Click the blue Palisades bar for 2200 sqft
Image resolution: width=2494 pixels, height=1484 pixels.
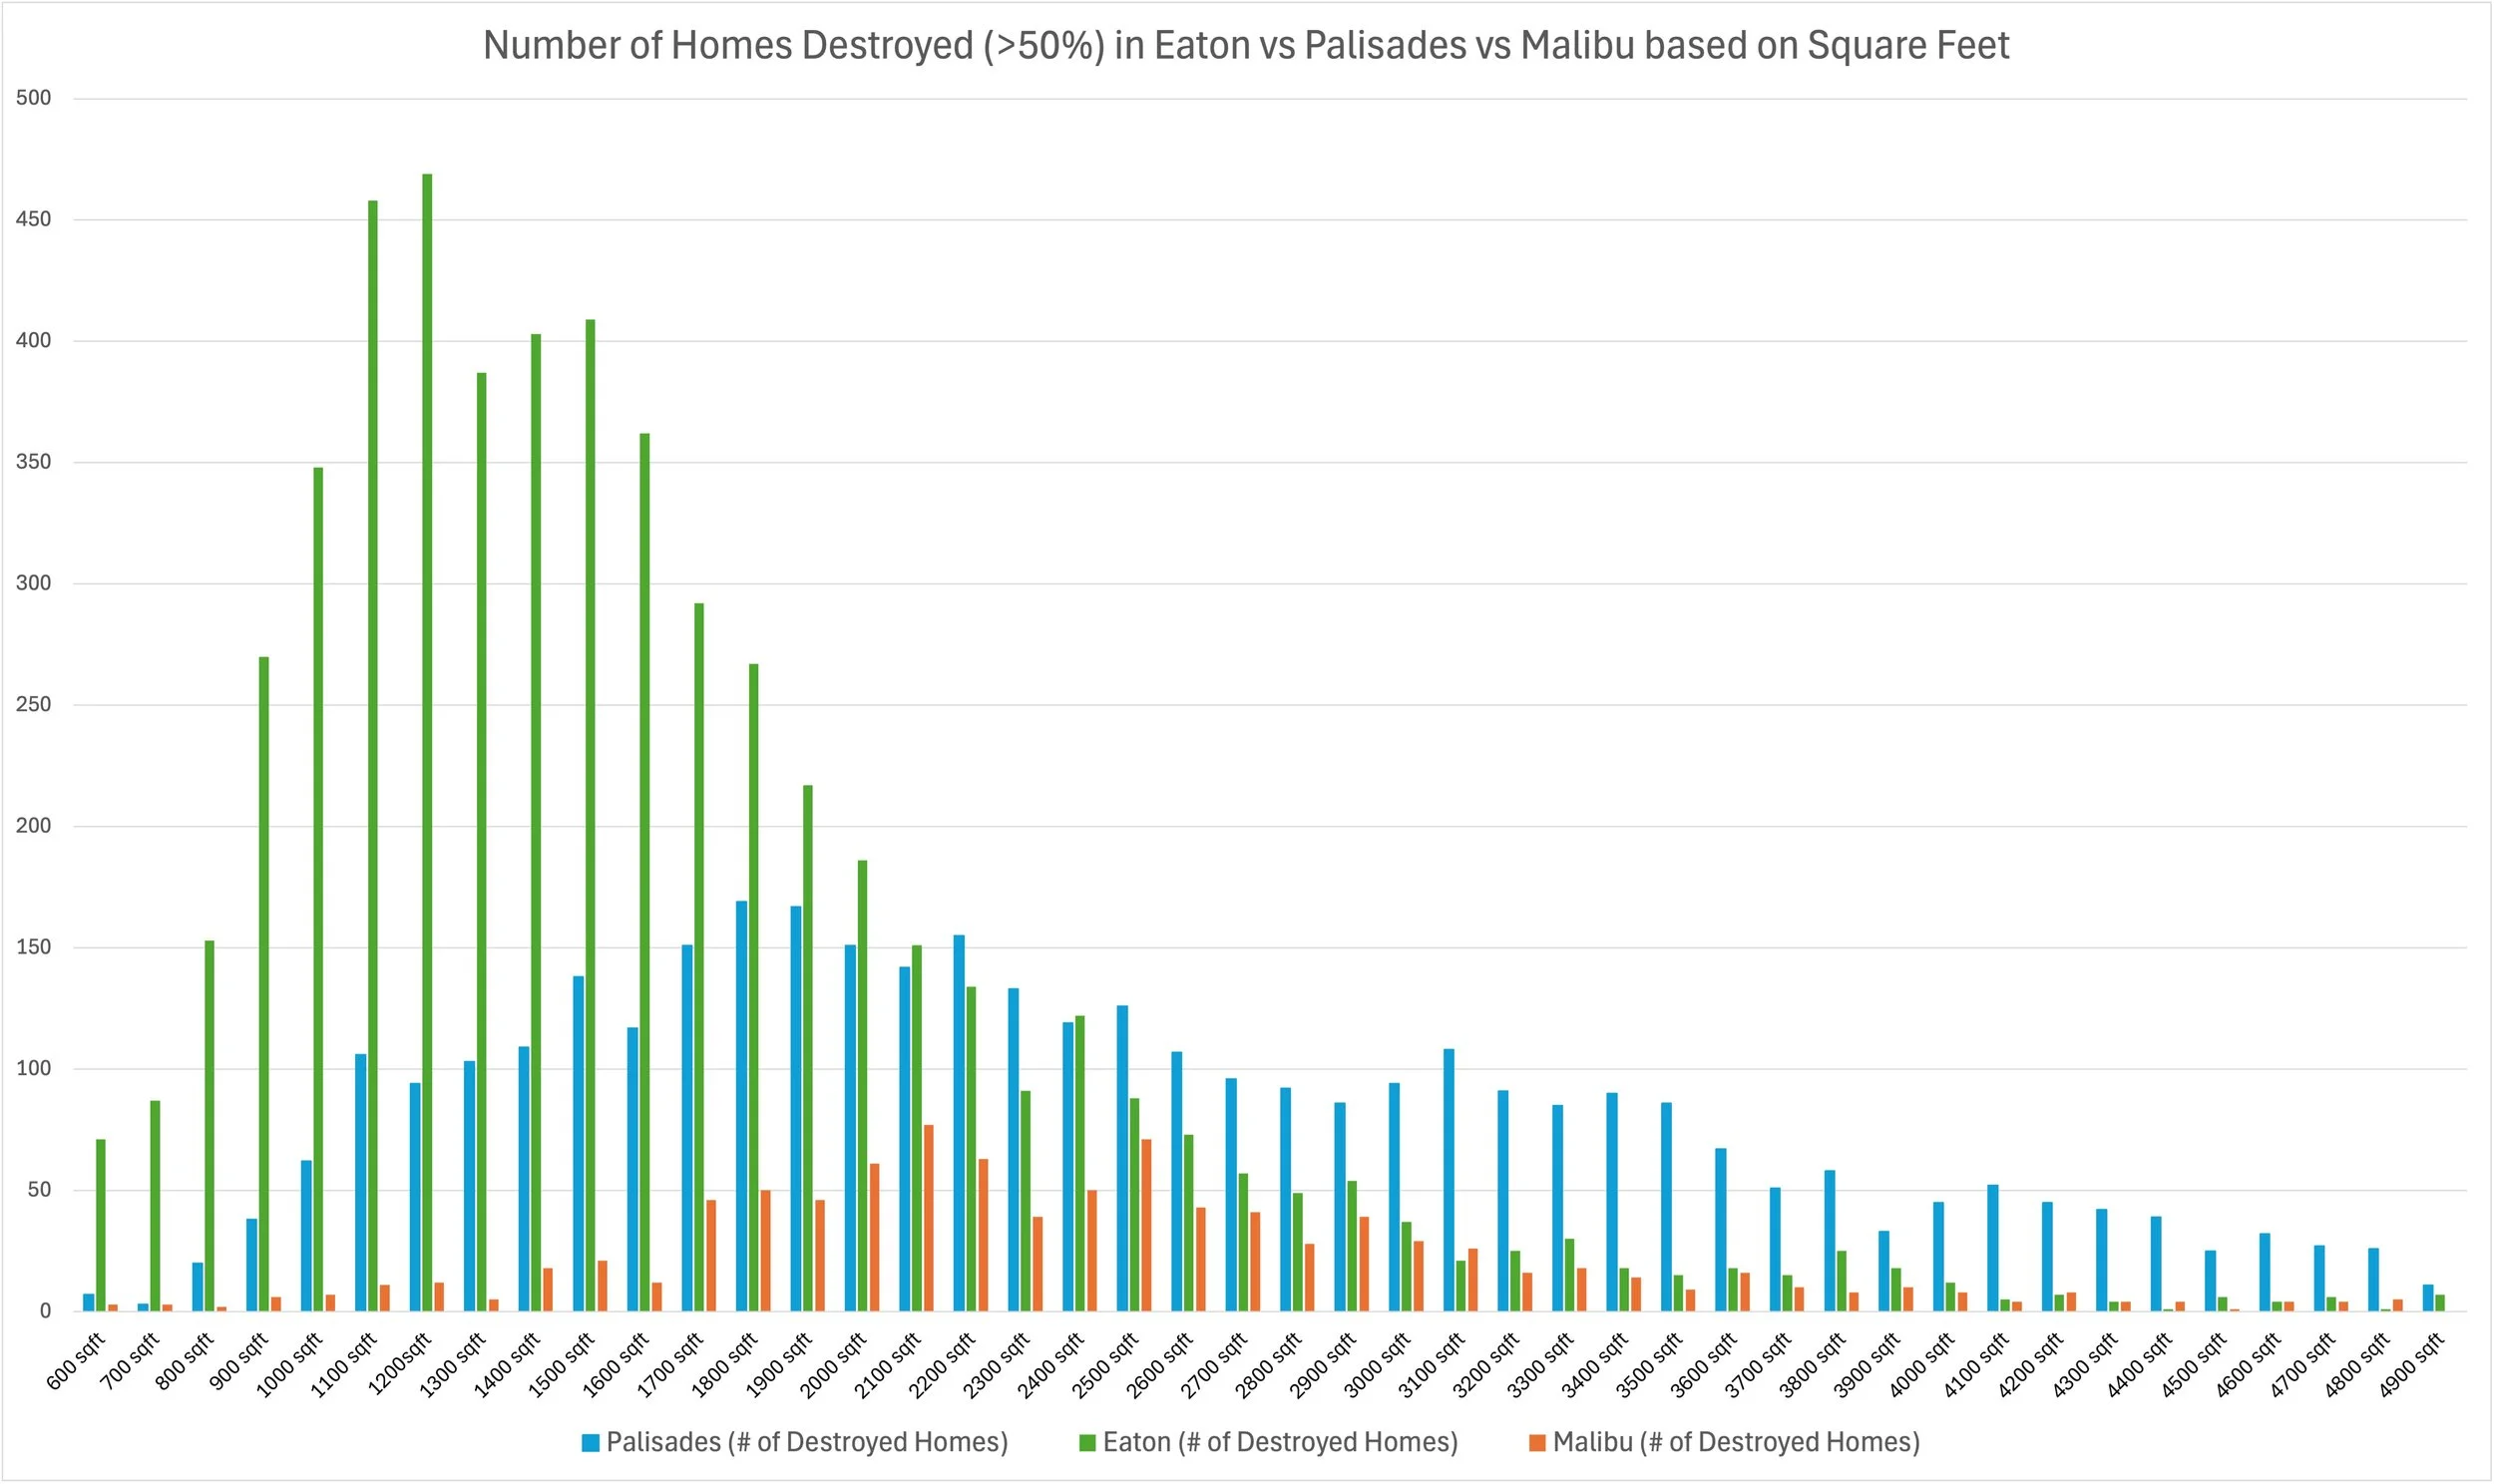(x=959, y=1123)
